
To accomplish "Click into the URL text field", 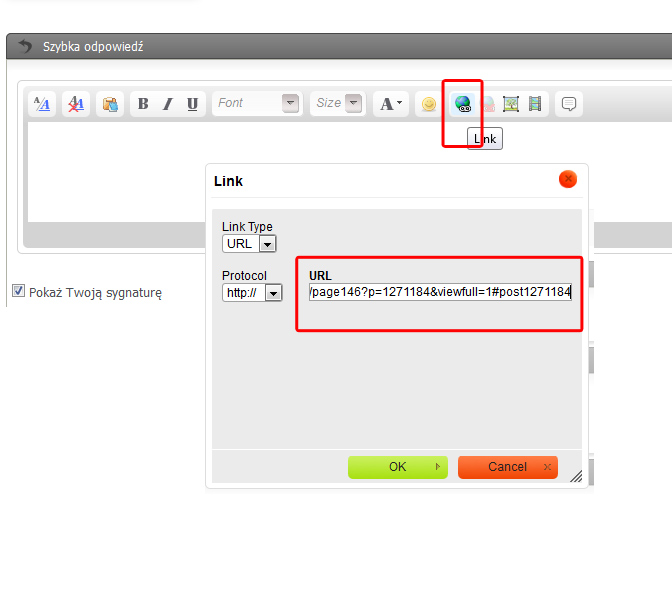I will 439,292.
